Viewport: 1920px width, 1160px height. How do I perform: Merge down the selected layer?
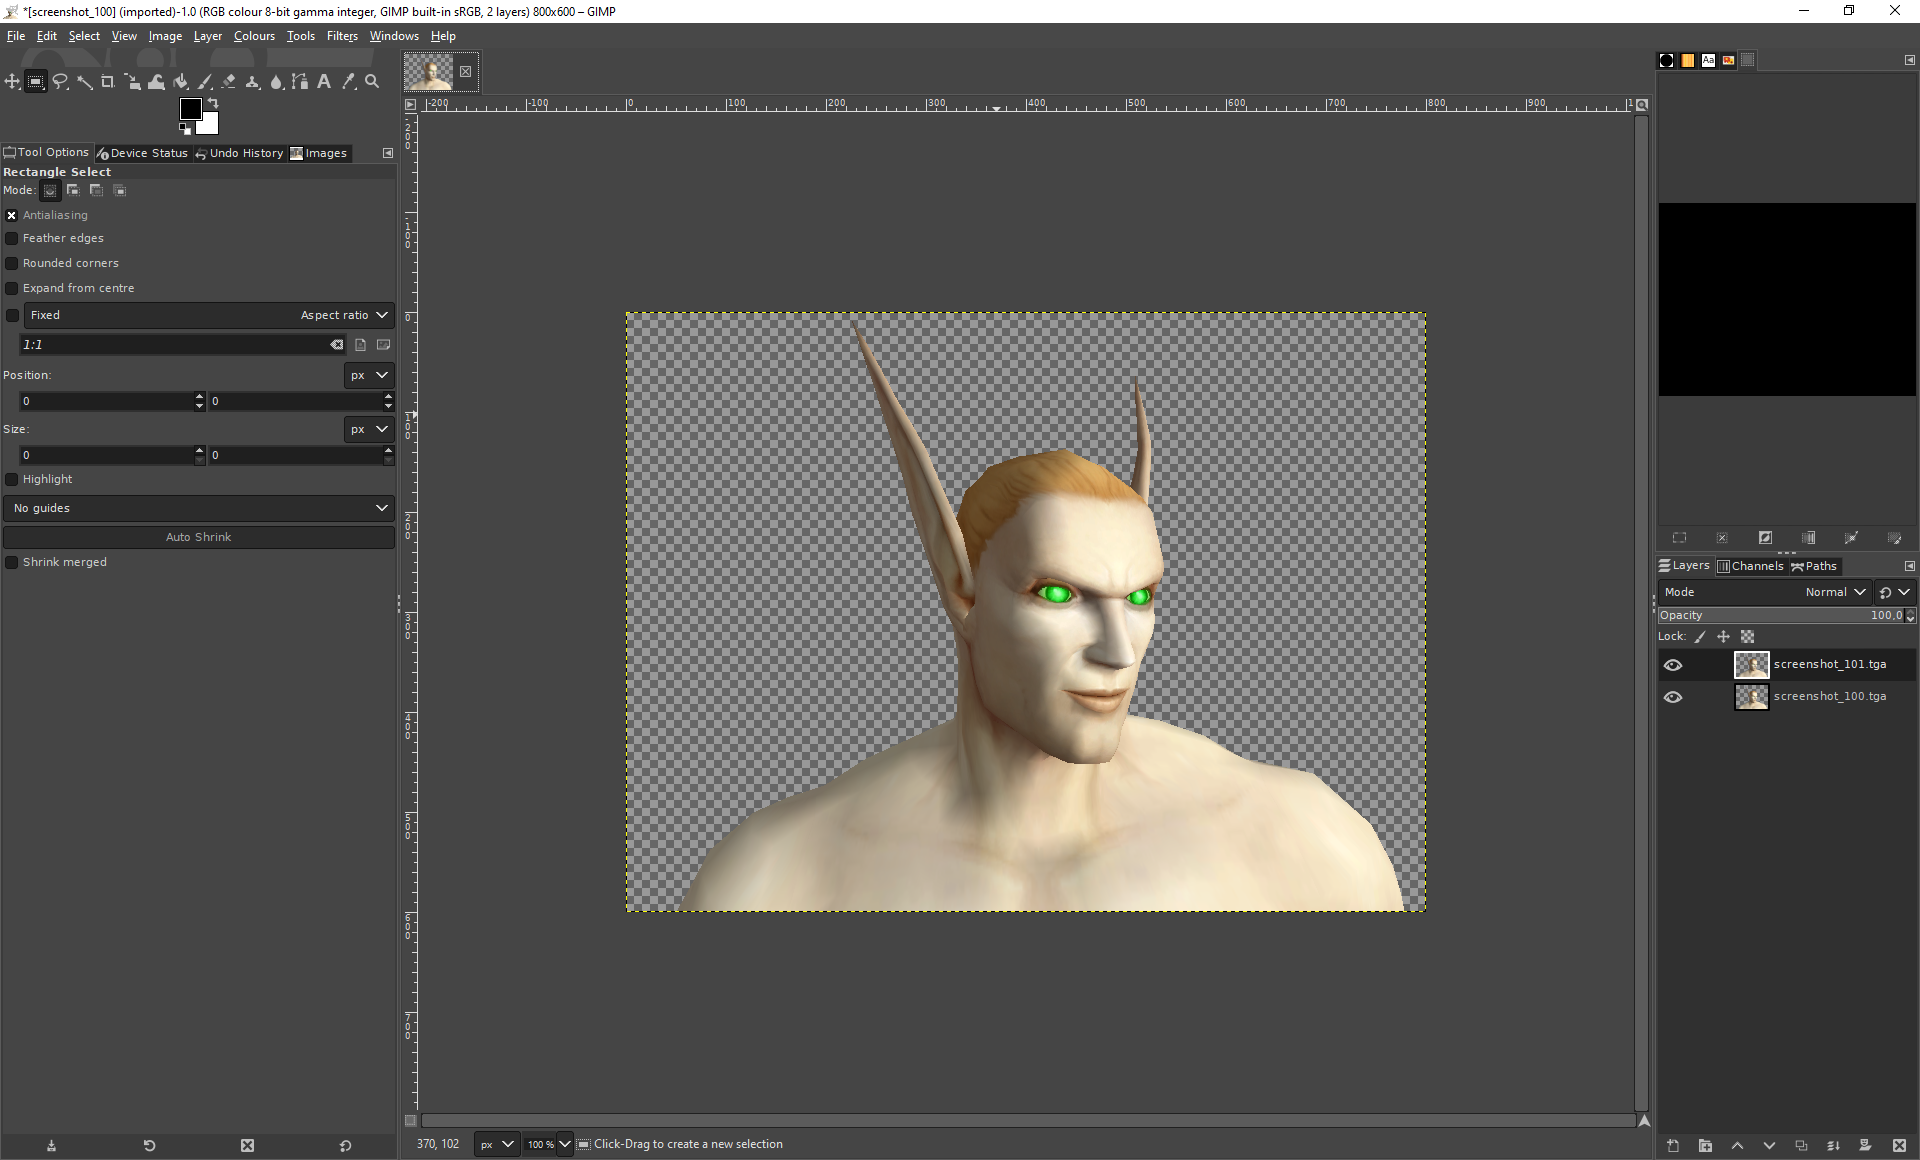click(1833, 1145)
